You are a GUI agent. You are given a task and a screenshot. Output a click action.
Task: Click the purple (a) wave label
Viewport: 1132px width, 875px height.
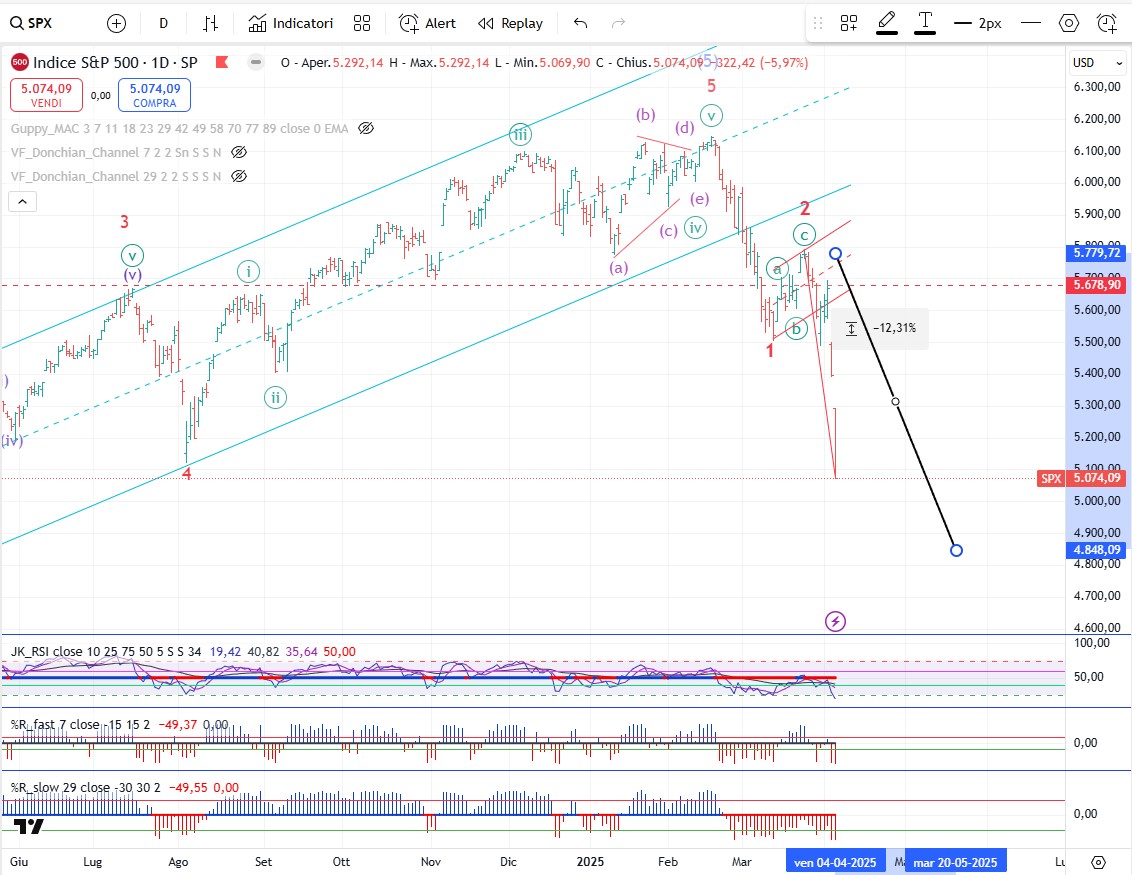pos(618,268)
